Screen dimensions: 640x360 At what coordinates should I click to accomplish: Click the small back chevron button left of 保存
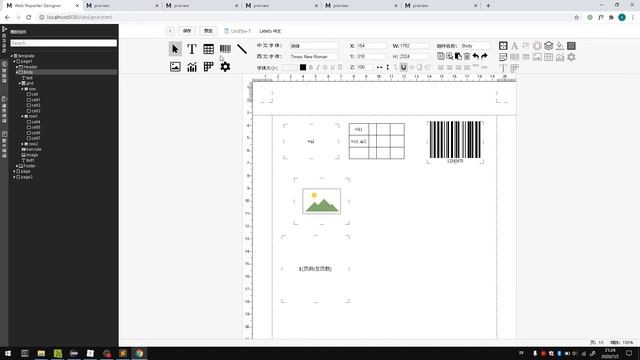coord(170,31)
